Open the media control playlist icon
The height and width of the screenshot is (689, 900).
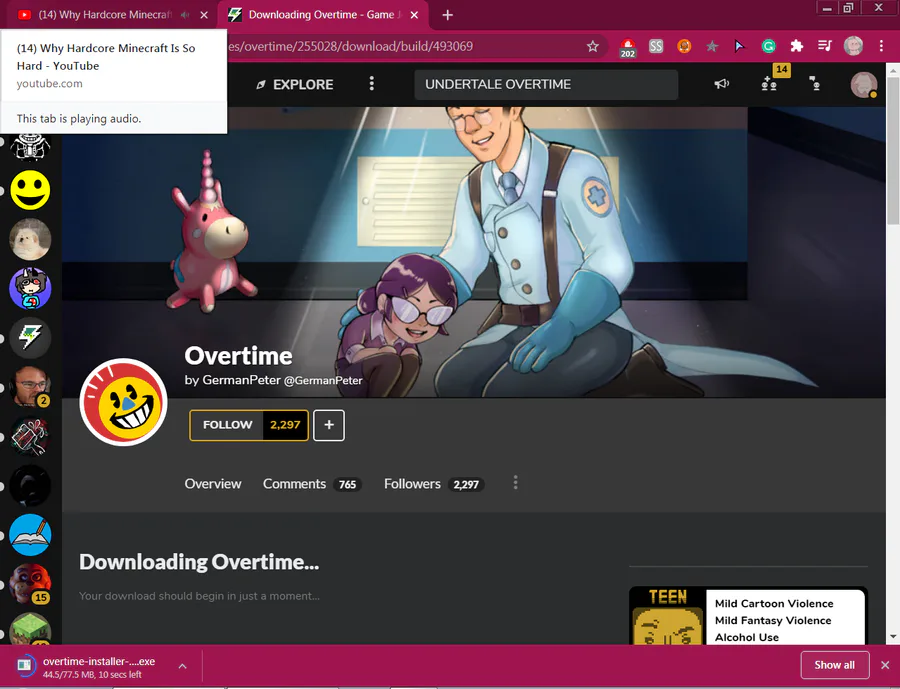(825, 47)
